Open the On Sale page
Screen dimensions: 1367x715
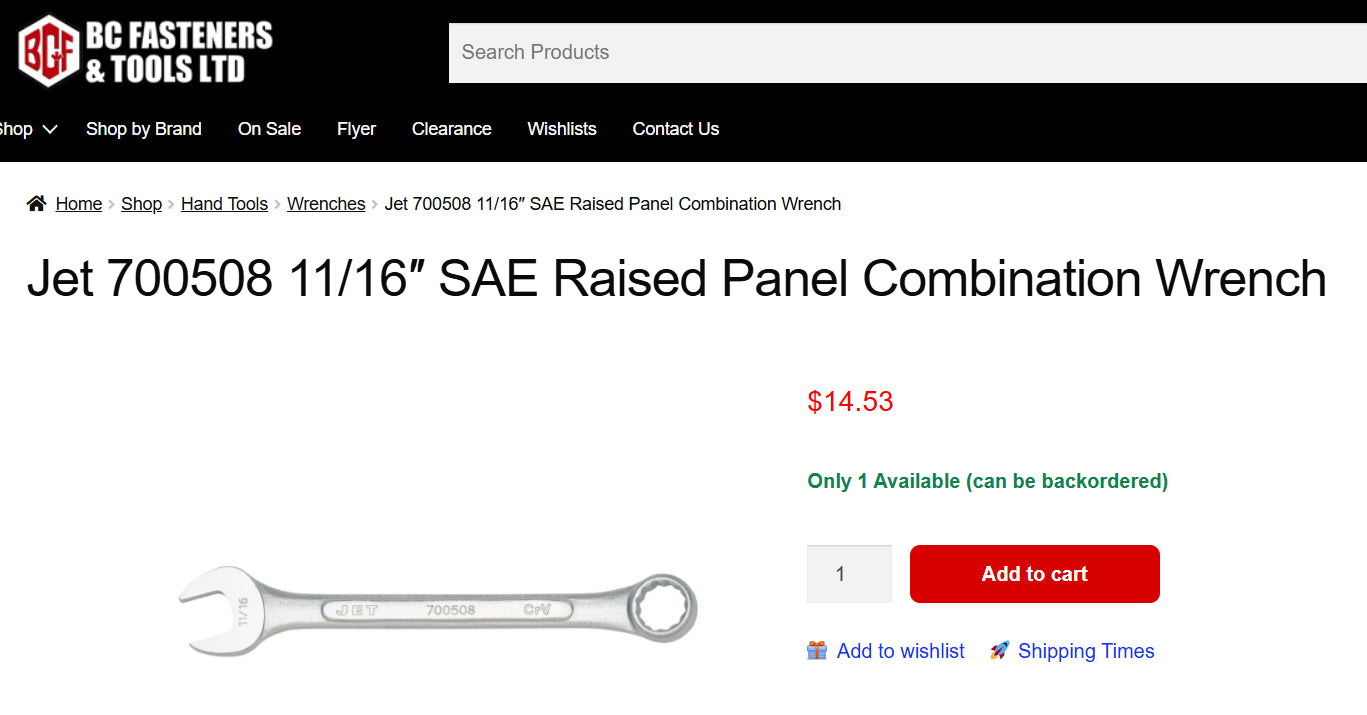point(269,129)
